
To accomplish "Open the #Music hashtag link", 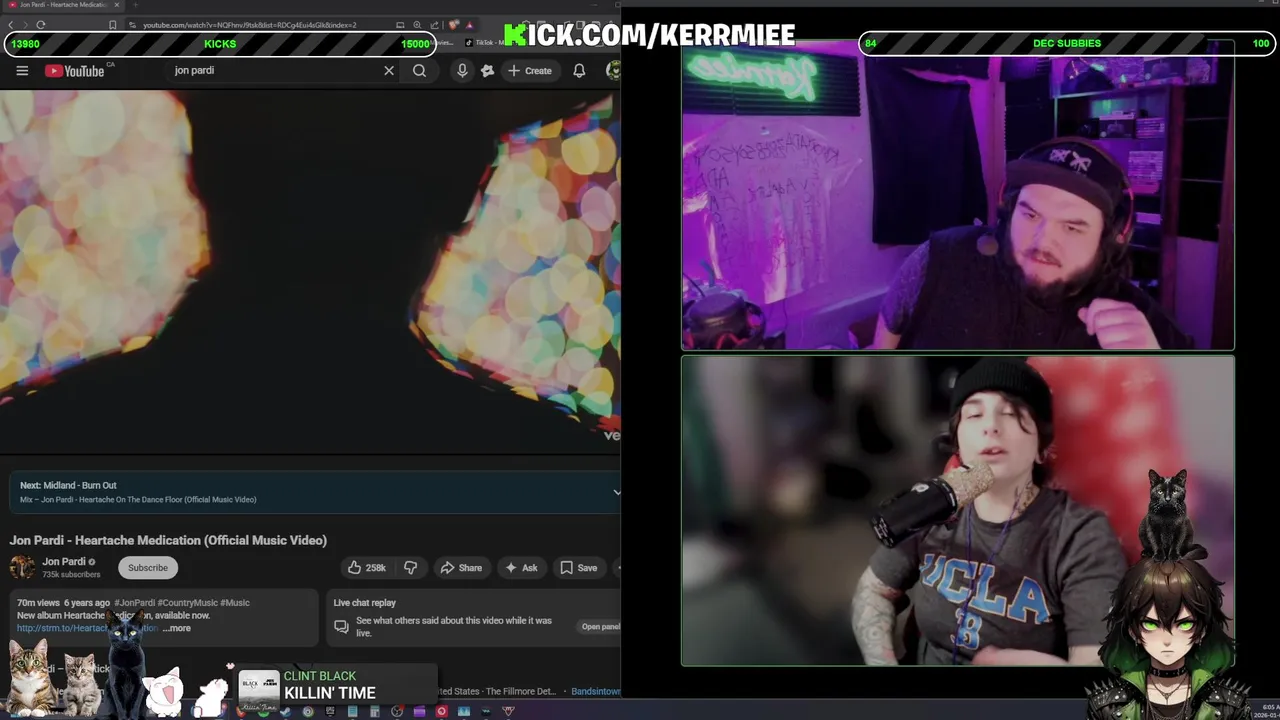I will tap(235, 602).
